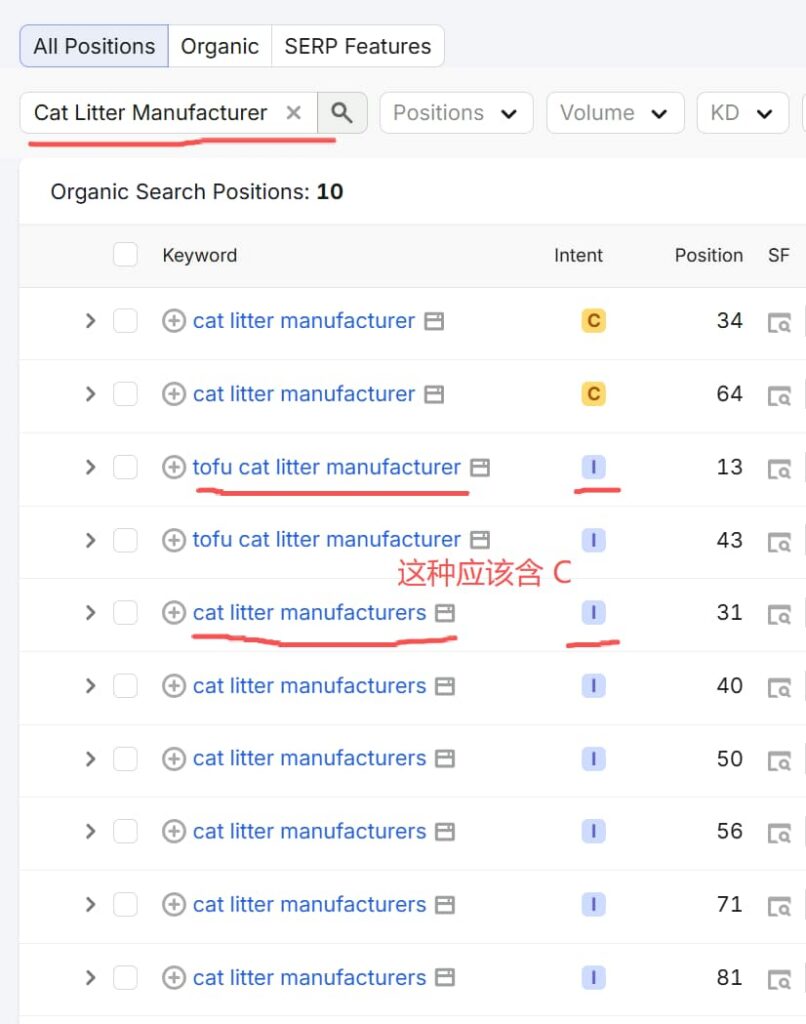The height and width of the screenshot is (1024, 806).
Task: Add the position 13 tofu keyword to list
Action: [174, 468]
